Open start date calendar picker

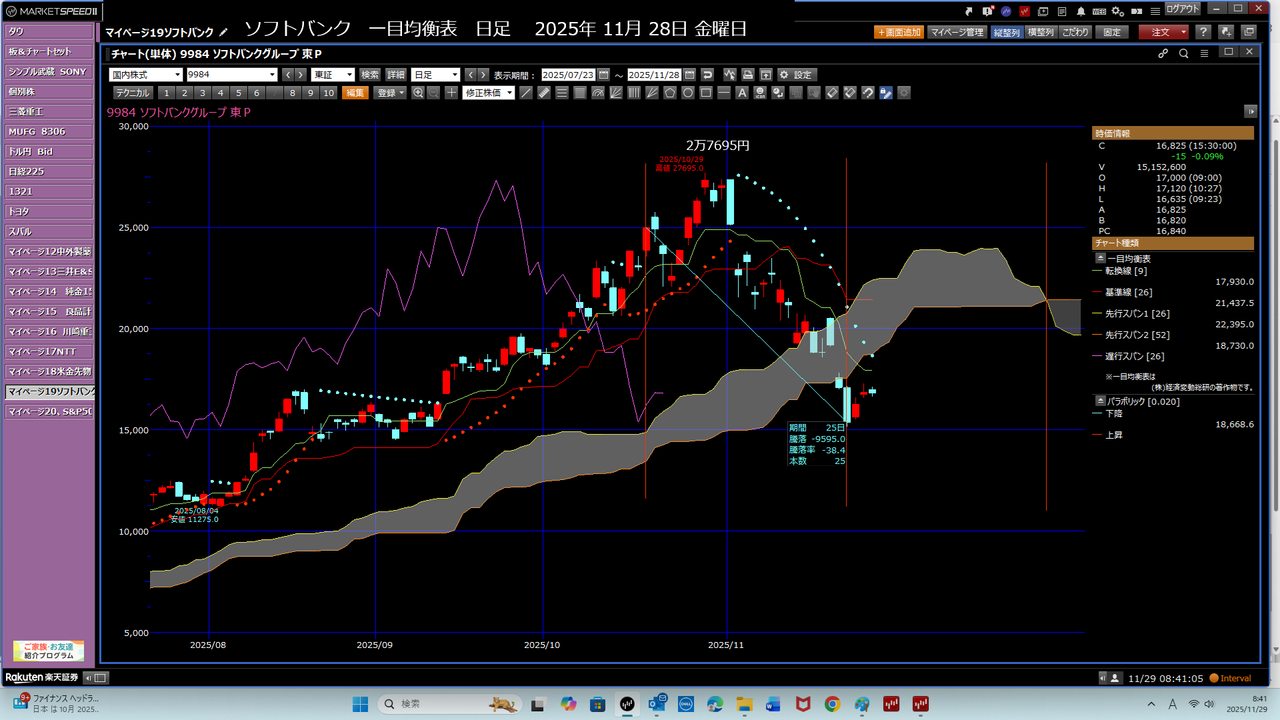tap(603, 75)
